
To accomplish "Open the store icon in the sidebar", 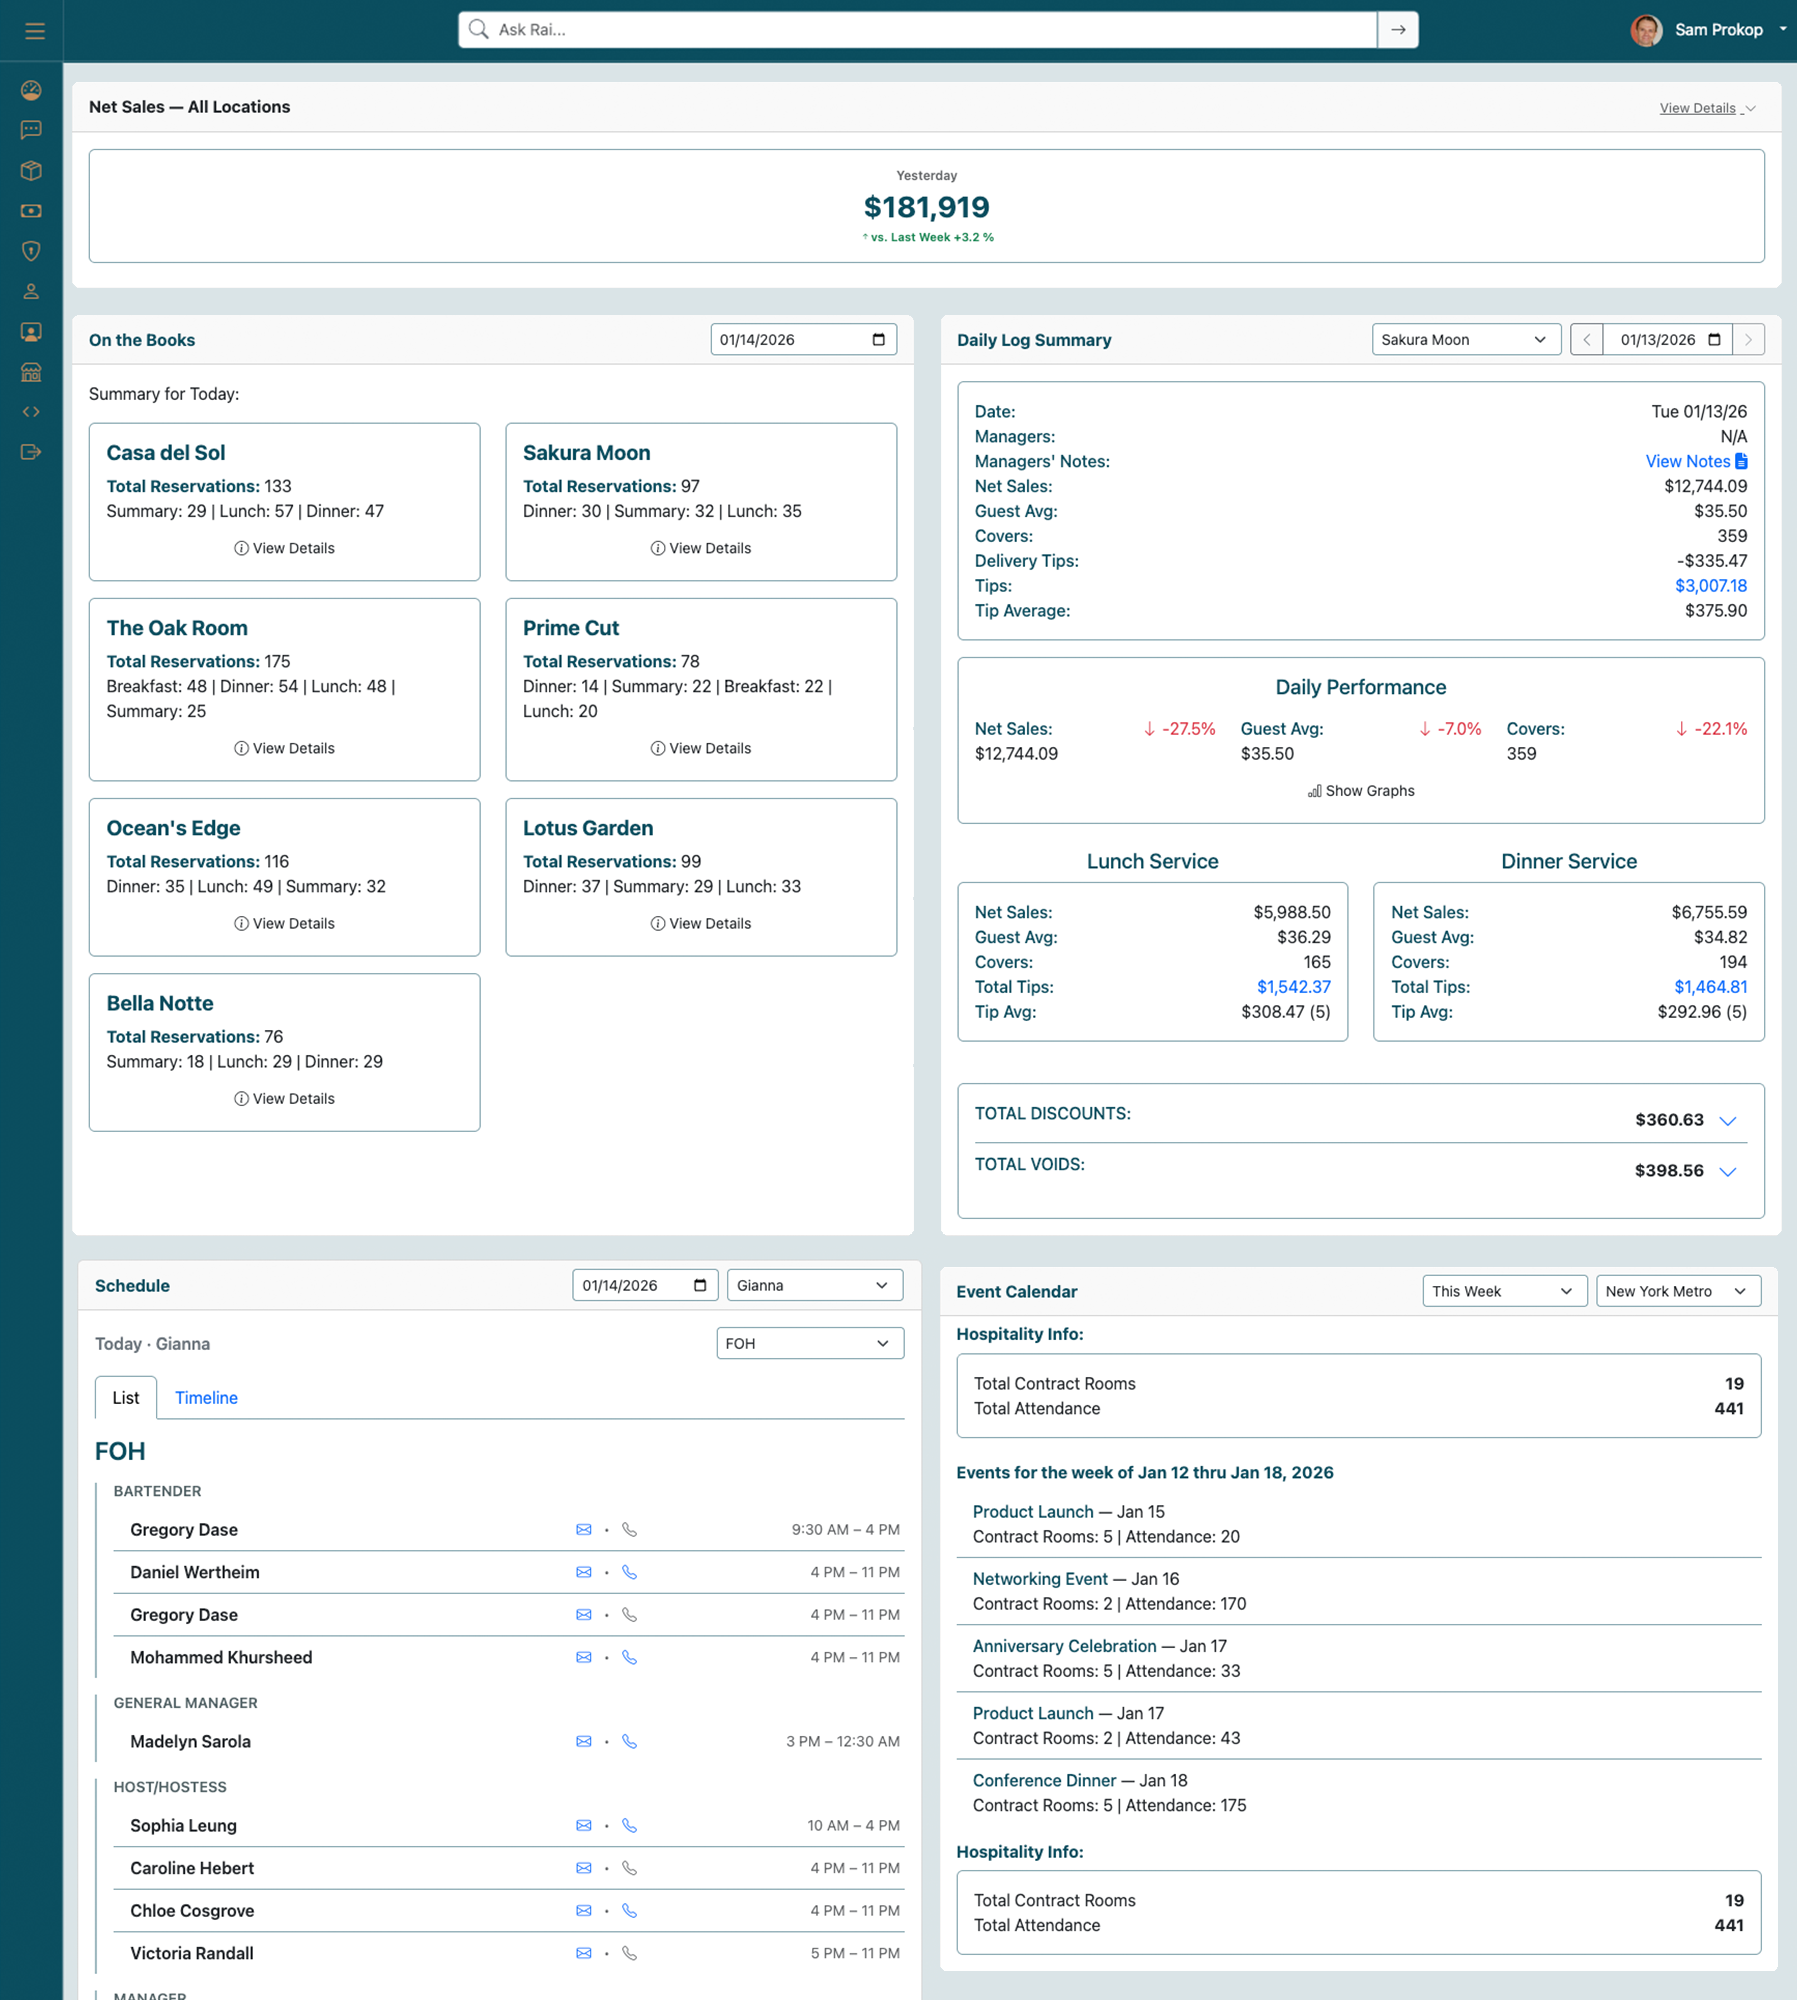I will tap(30, 372).
